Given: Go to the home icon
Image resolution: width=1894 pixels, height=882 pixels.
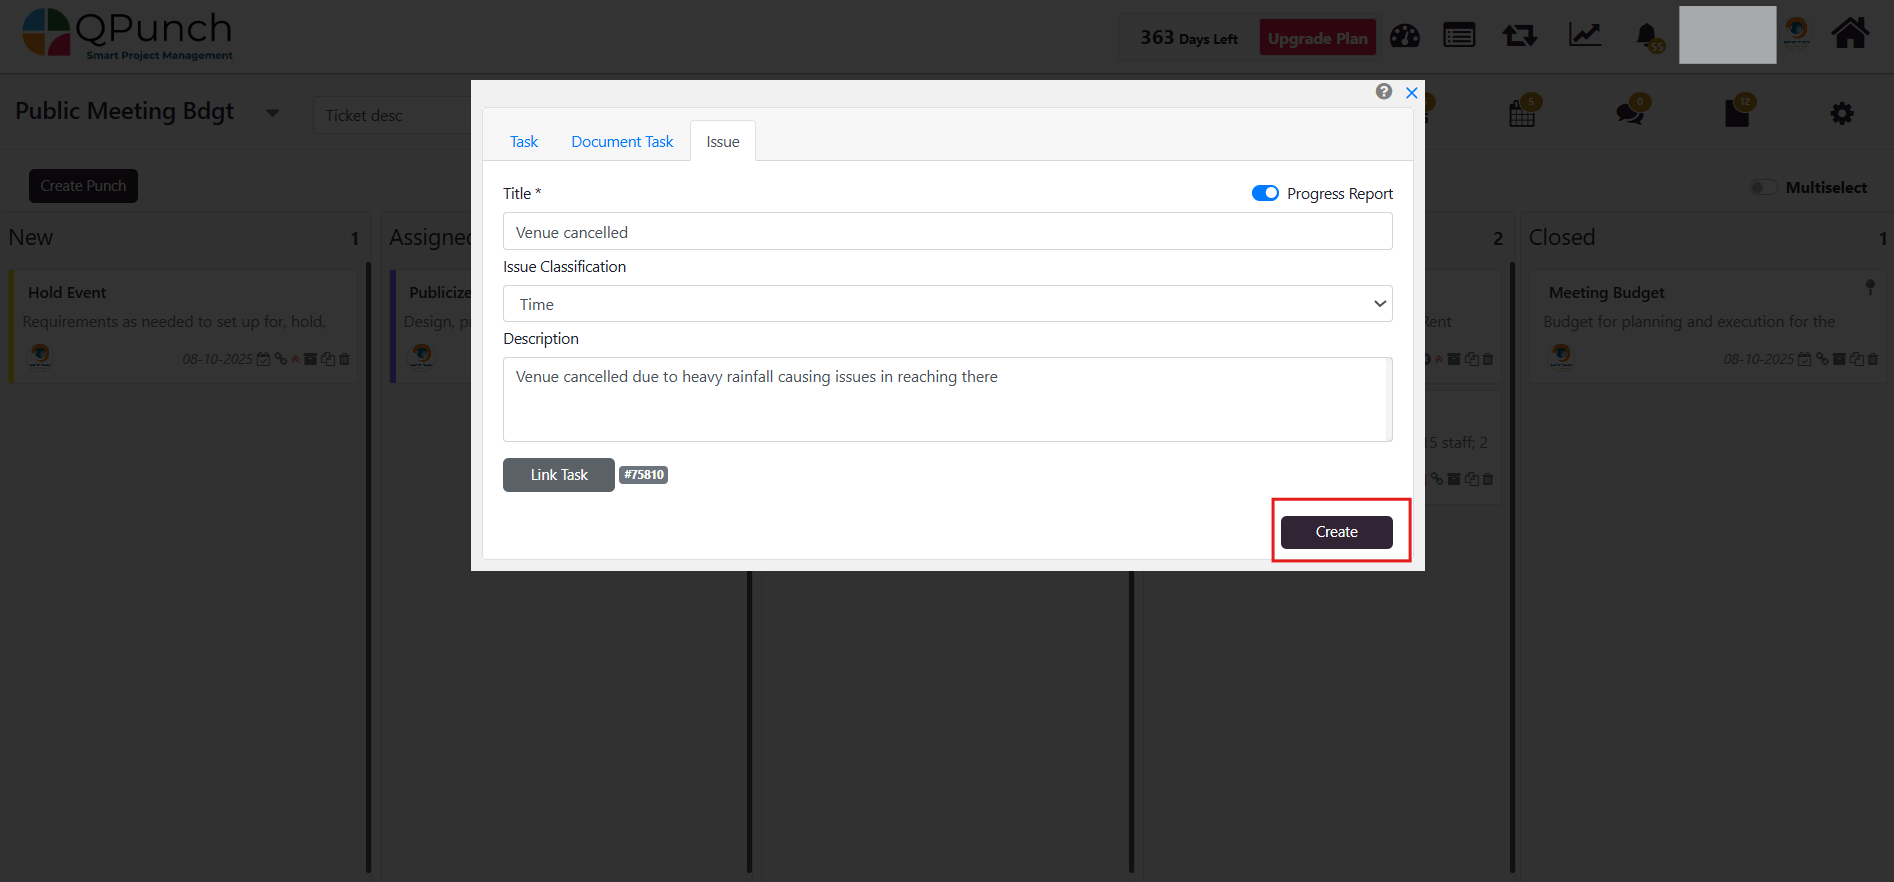Looking at the screenshot, I should [x=1849, y=34].
